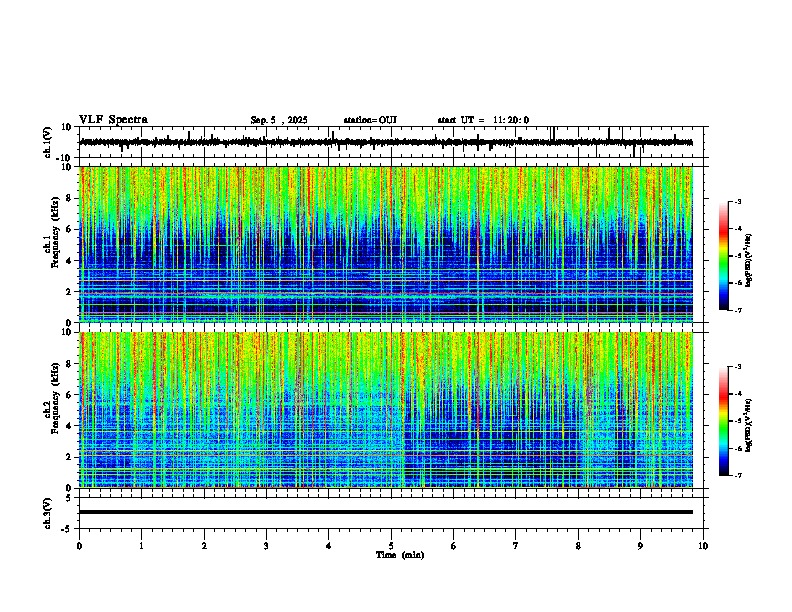Click the ch.2 spectrogram color scale bar

724,421
